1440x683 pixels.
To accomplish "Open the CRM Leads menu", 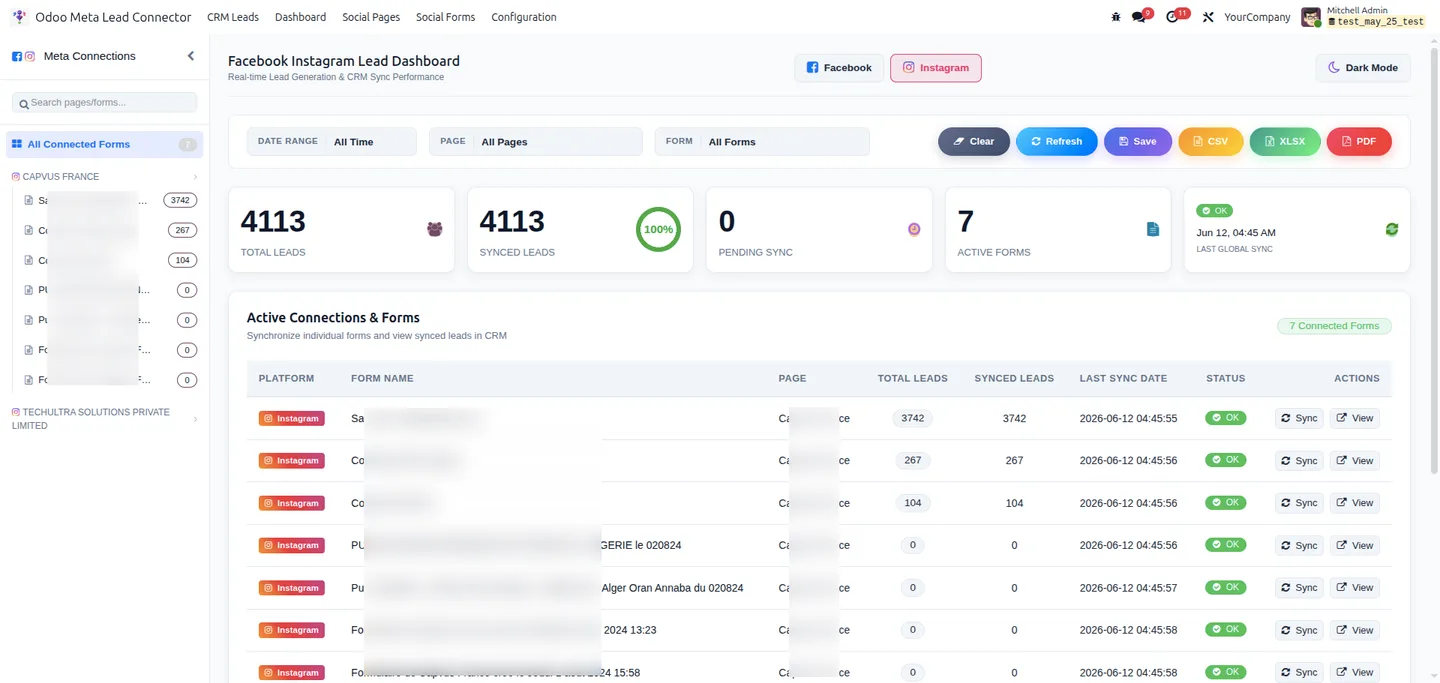I will 233,17.
